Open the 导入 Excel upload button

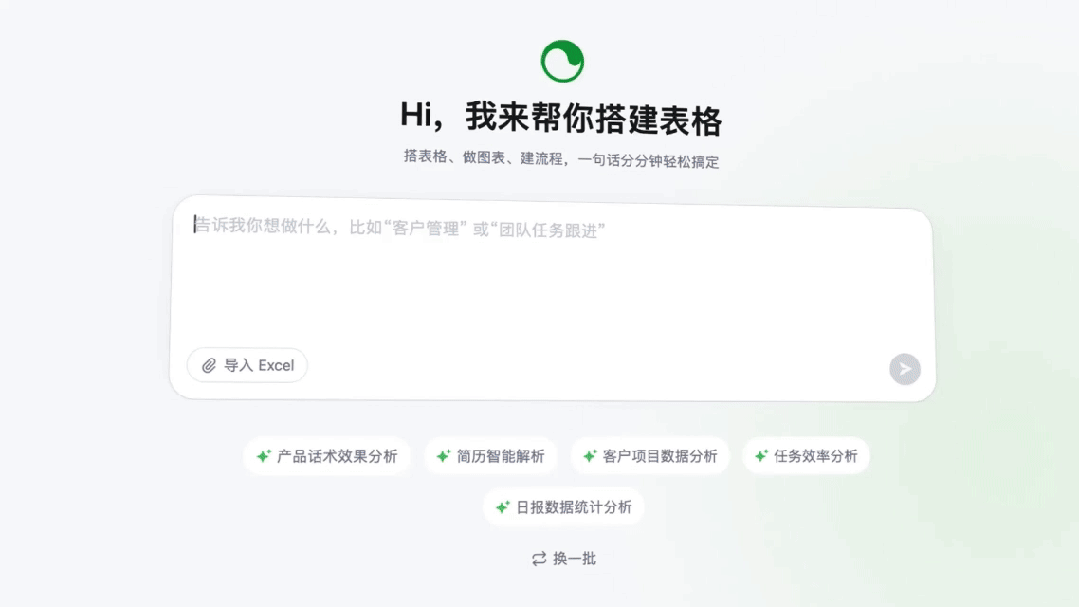coord(247,366)
